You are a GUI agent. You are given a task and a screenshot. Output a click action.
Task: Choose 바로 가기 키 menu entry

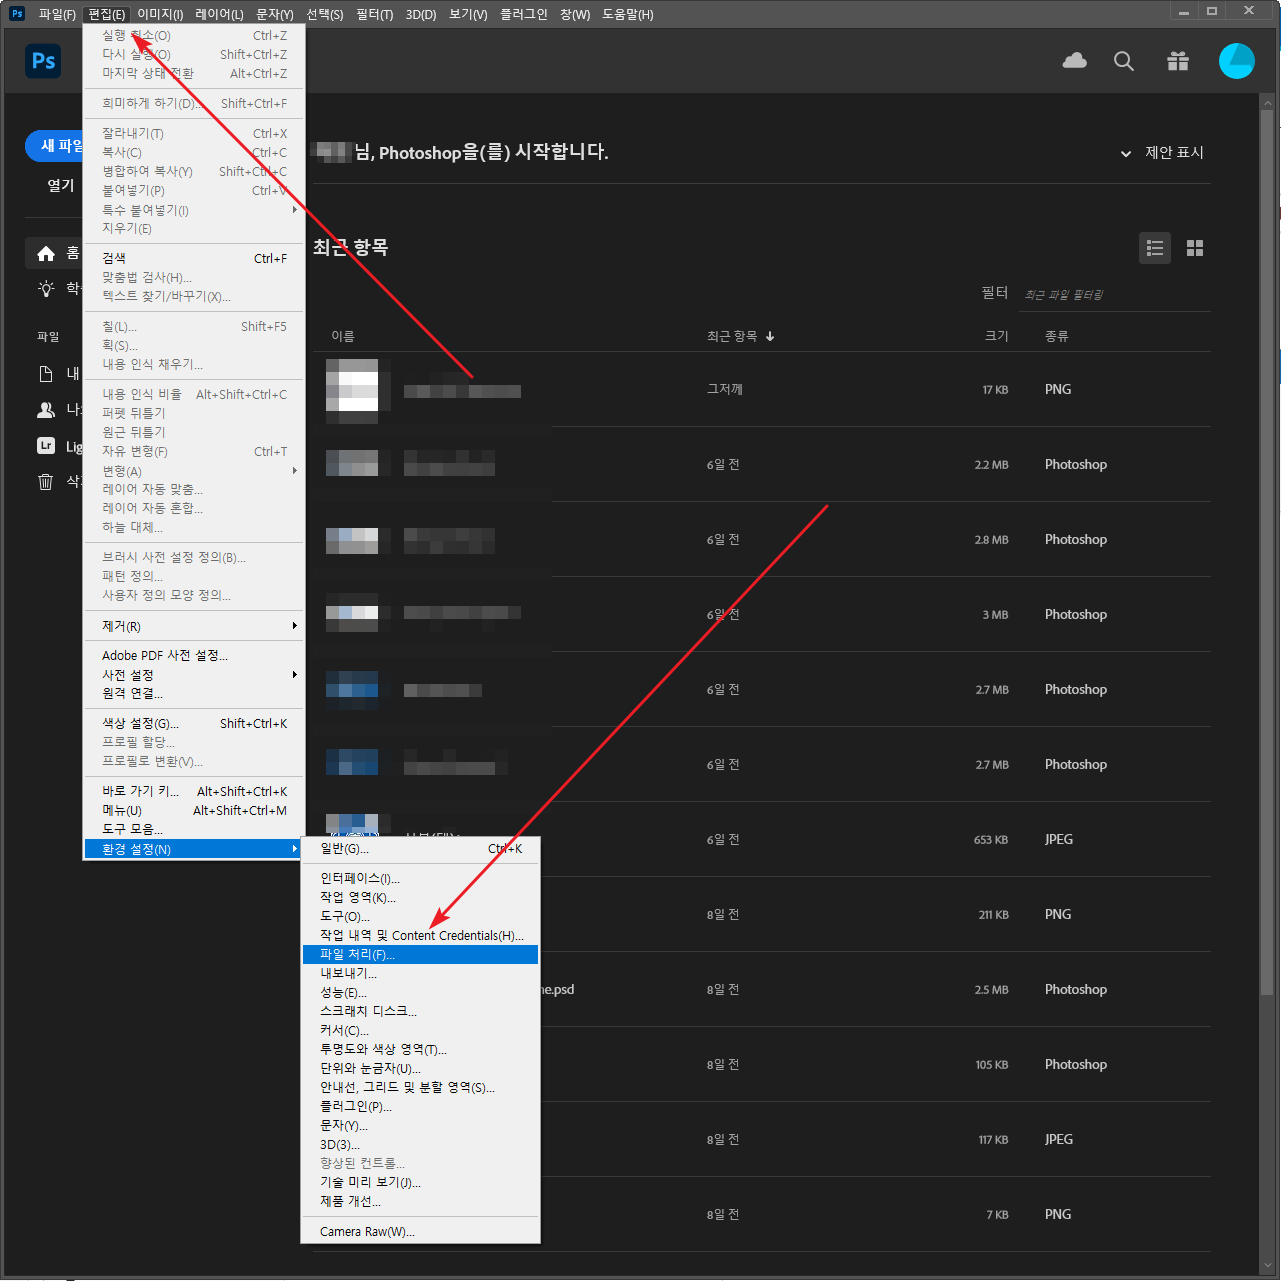[x=194, y=792]
